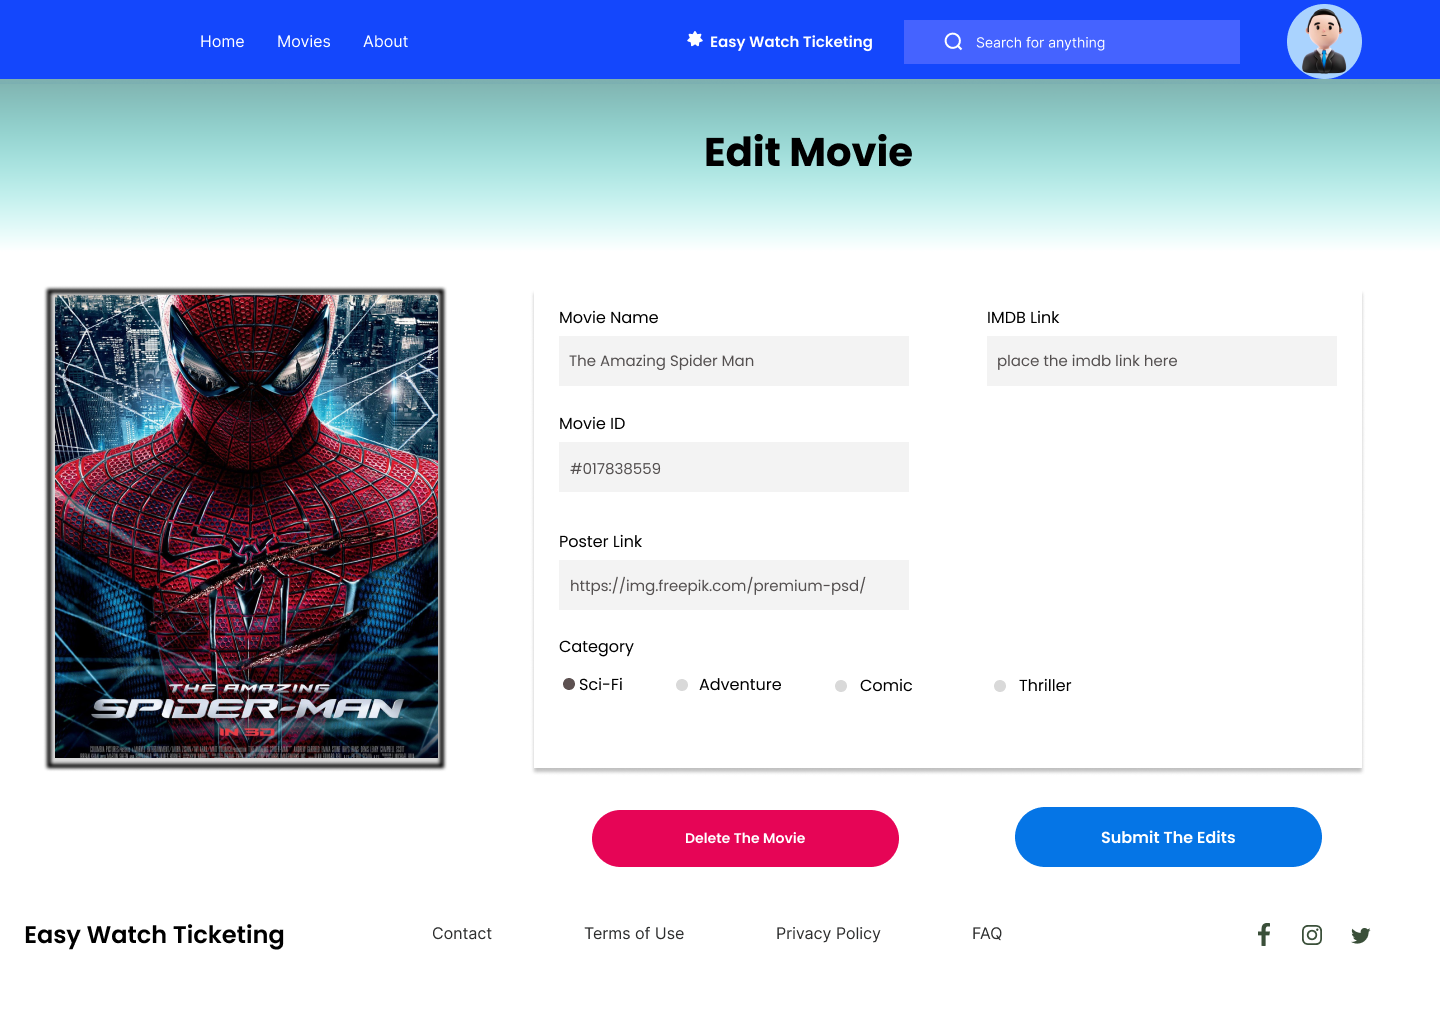Open the About navigation item
The height and width of the screenshot is (1024, 1440).
[x=385, y=41]
